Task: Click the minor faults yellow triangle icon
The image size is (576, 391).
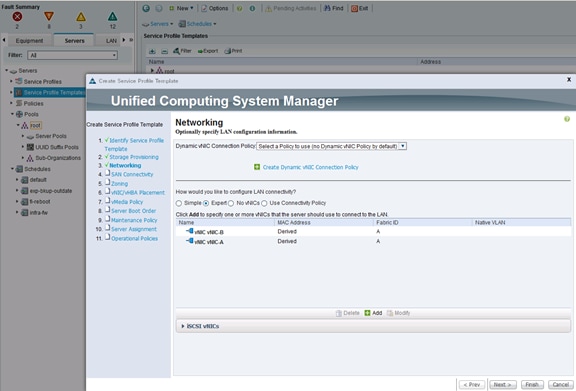Action: point(81,17)
